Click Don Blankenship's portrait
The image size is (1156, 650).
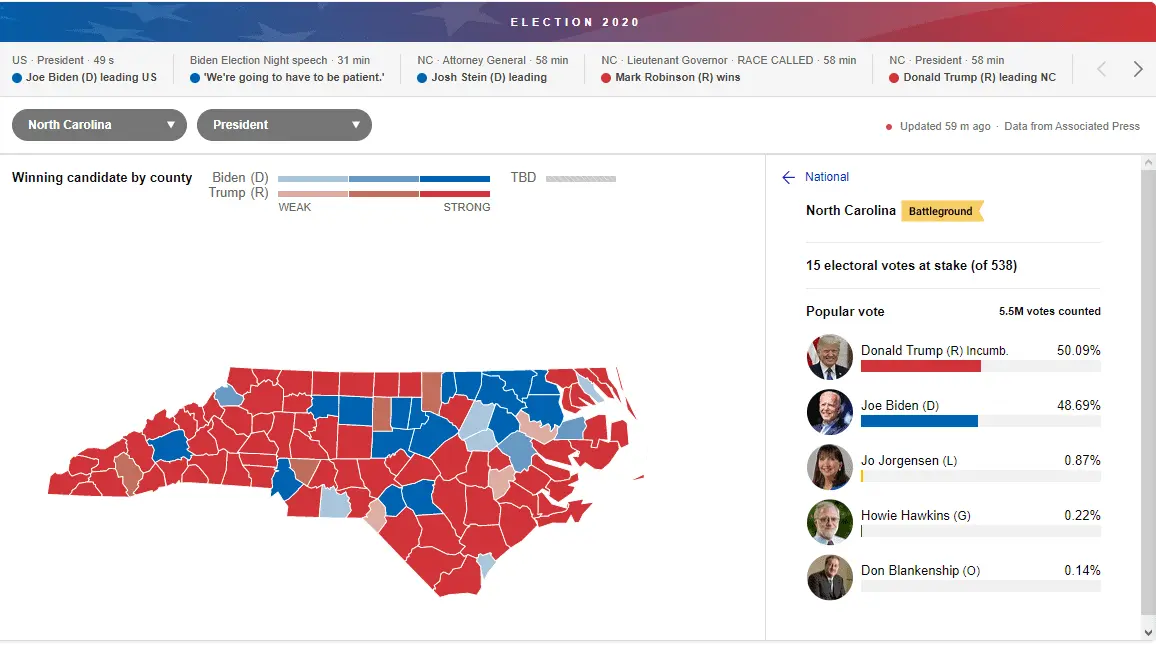[829, 576]
